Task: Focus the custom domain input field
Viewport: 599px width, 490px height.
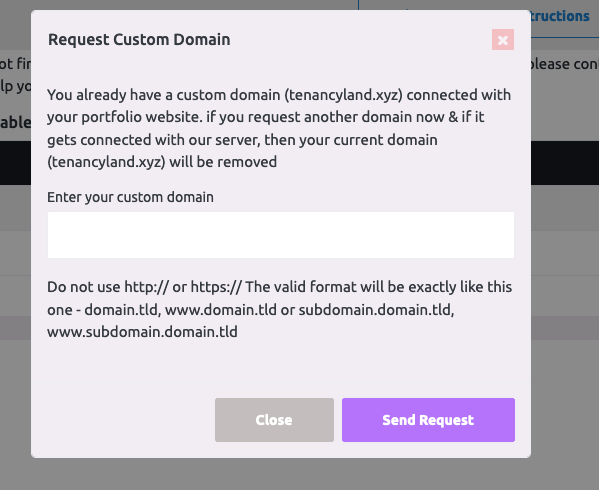Action: pos(281,235)
